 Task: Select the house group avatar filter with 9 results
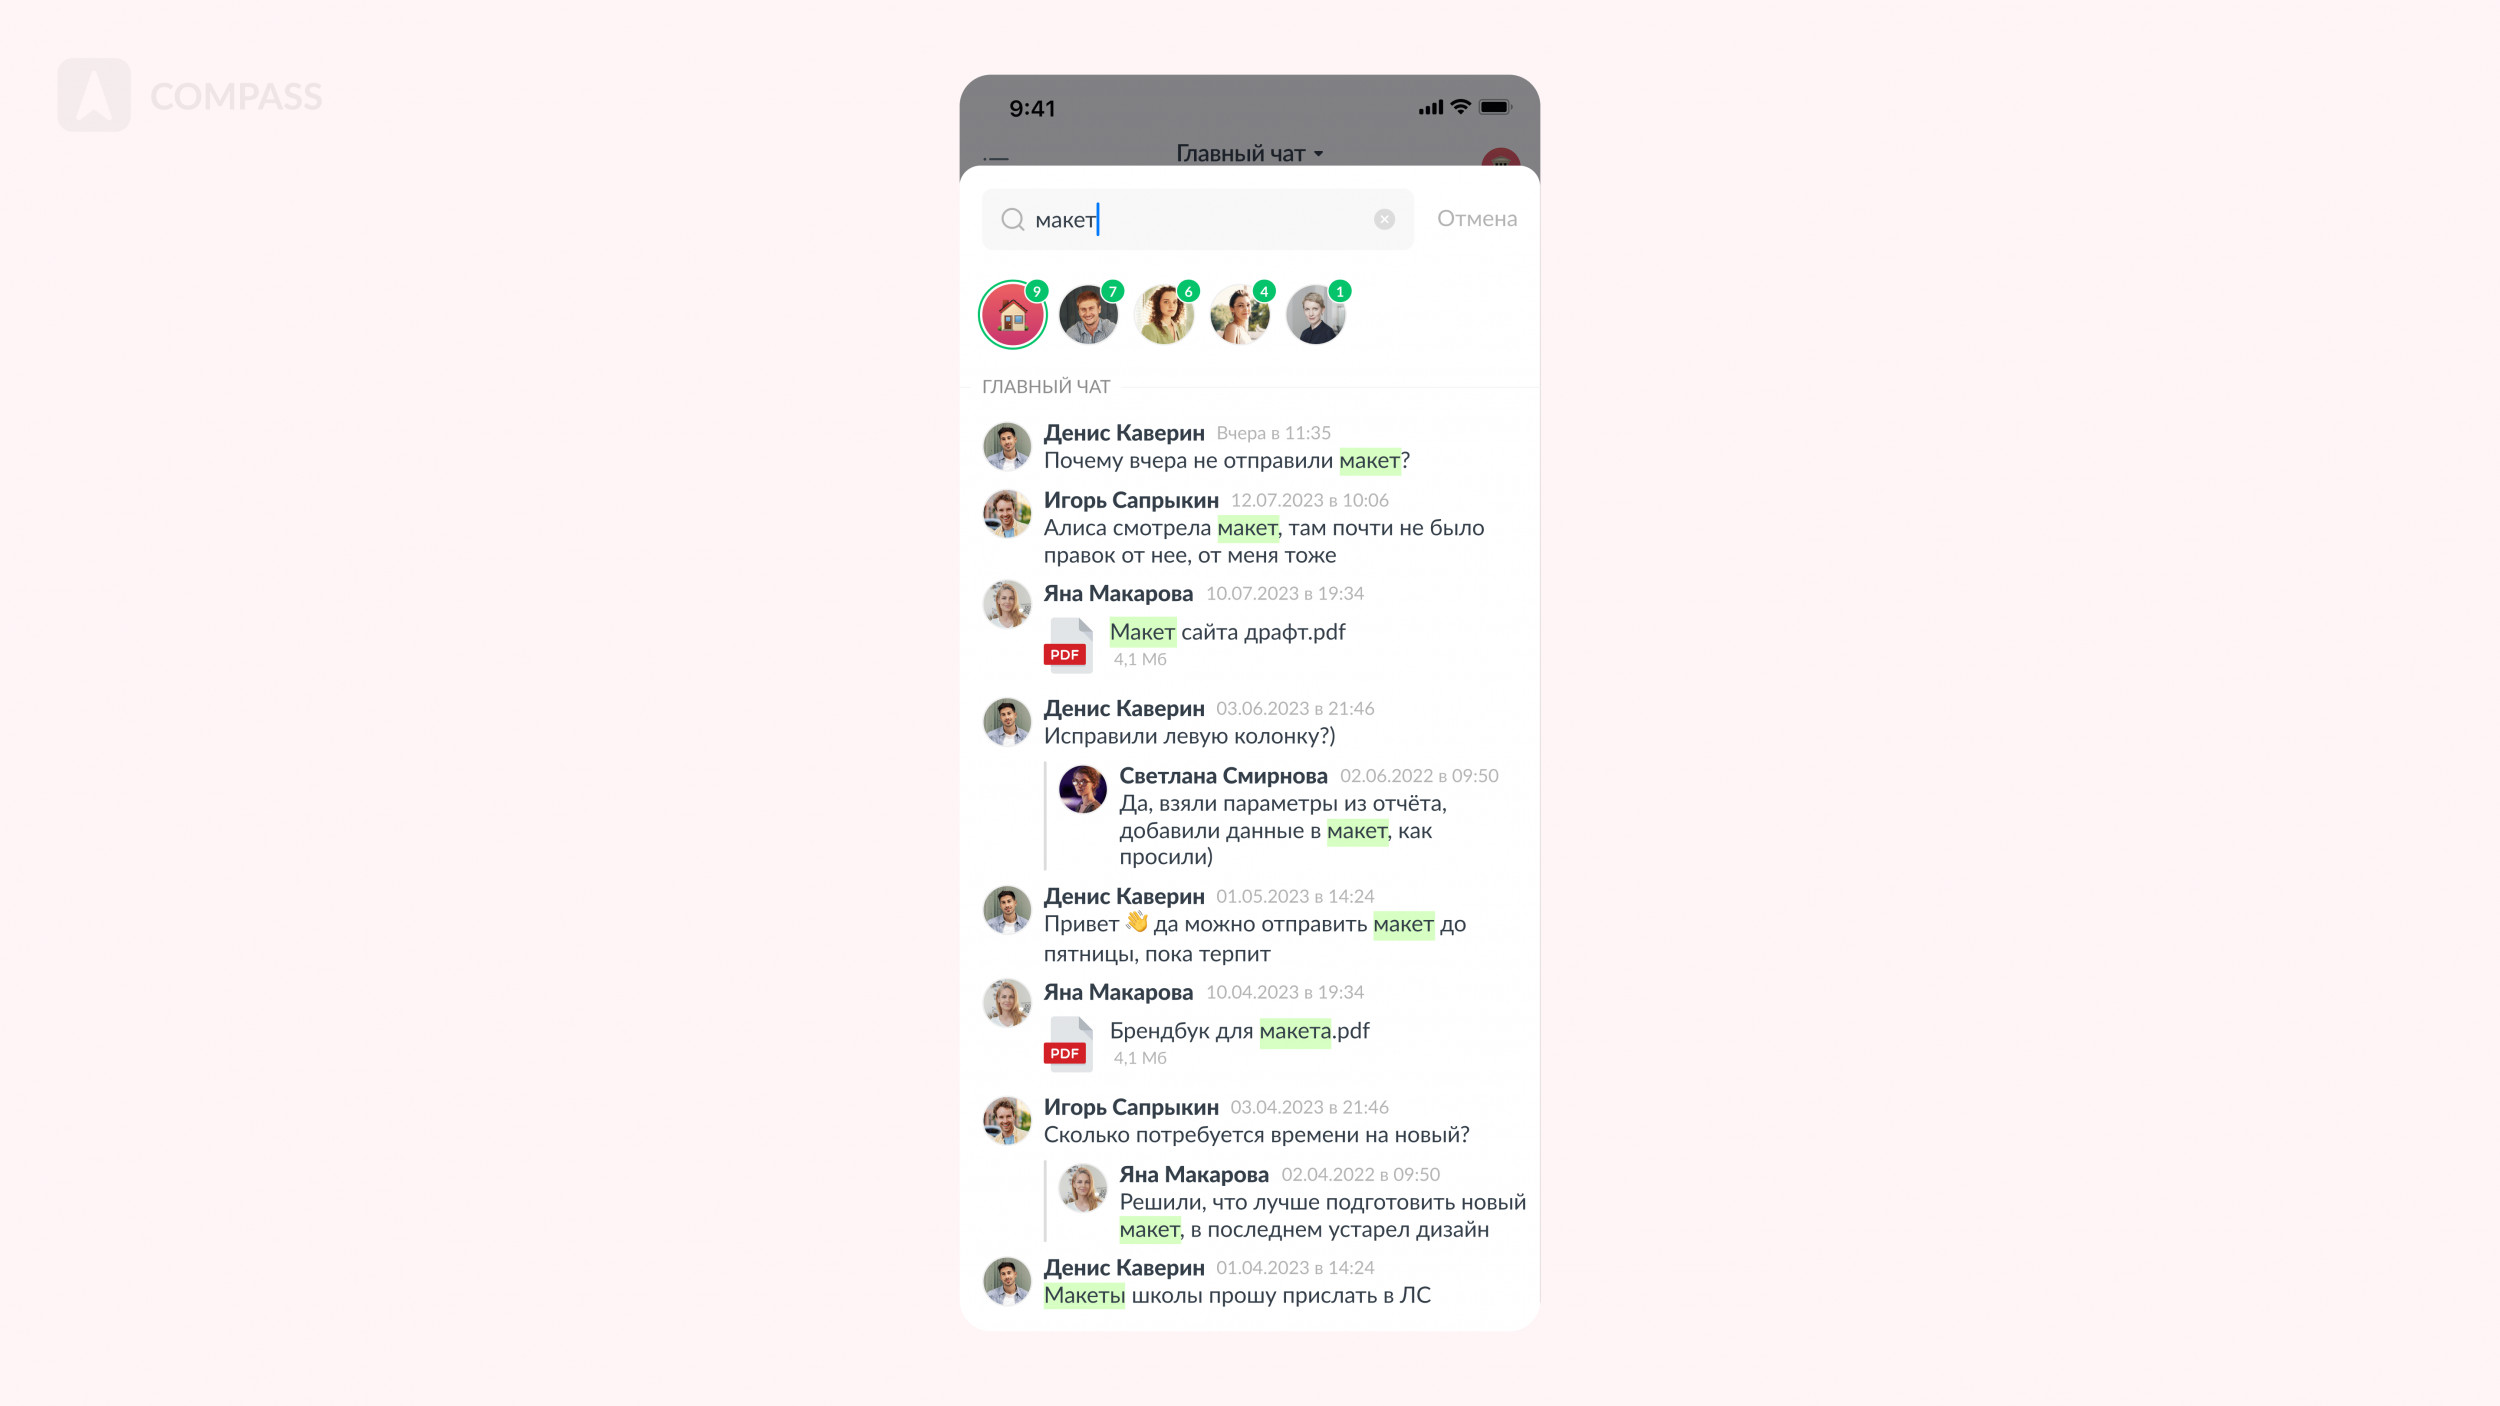point(1012,314)
